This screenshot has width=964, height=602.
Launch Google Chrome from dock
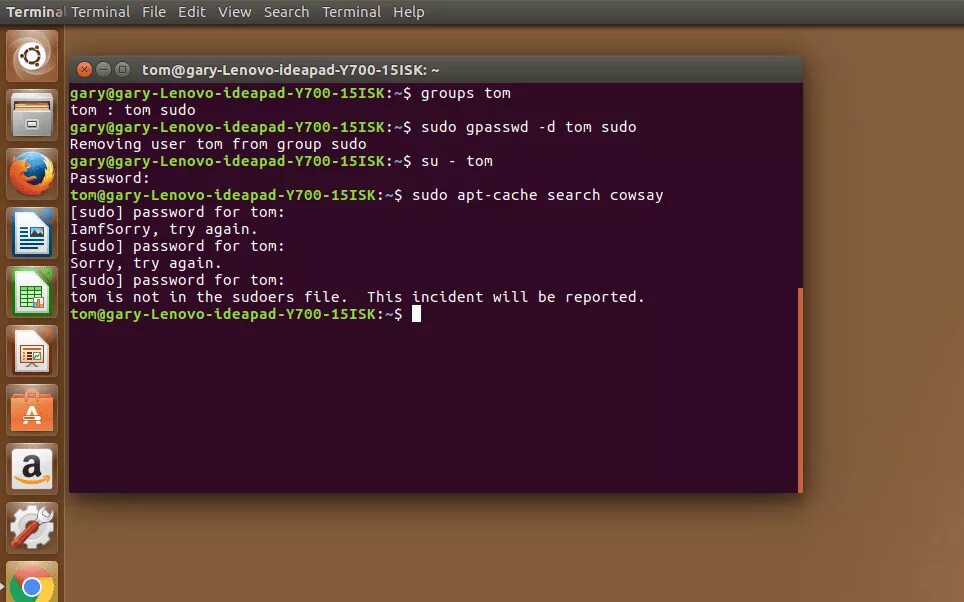pyautogui.click(x=32, y=582)
